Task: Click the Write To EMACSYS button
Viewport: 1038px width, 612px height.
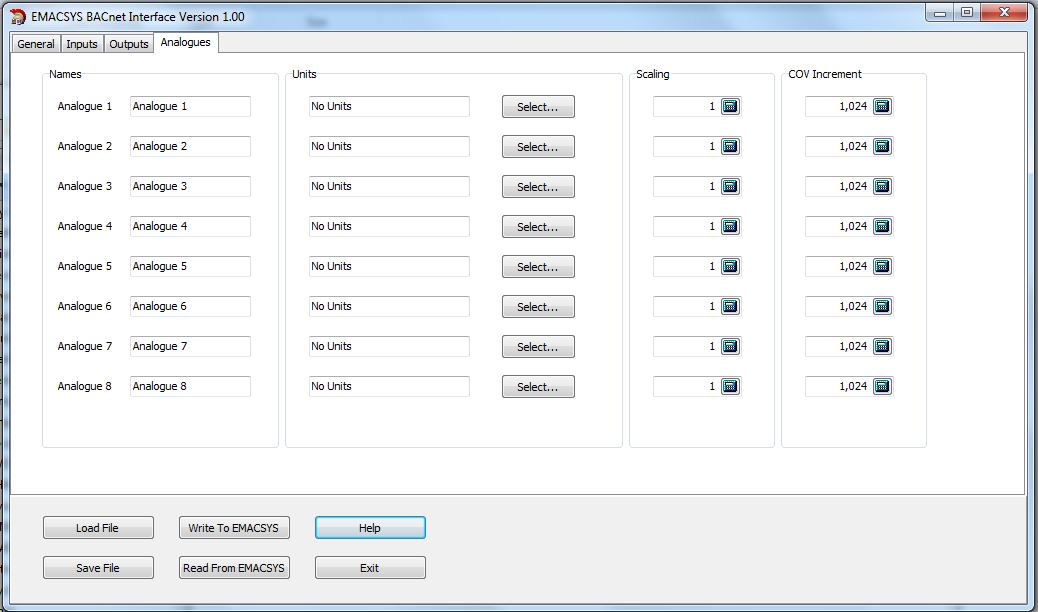Action: click(x=234, y=528)
